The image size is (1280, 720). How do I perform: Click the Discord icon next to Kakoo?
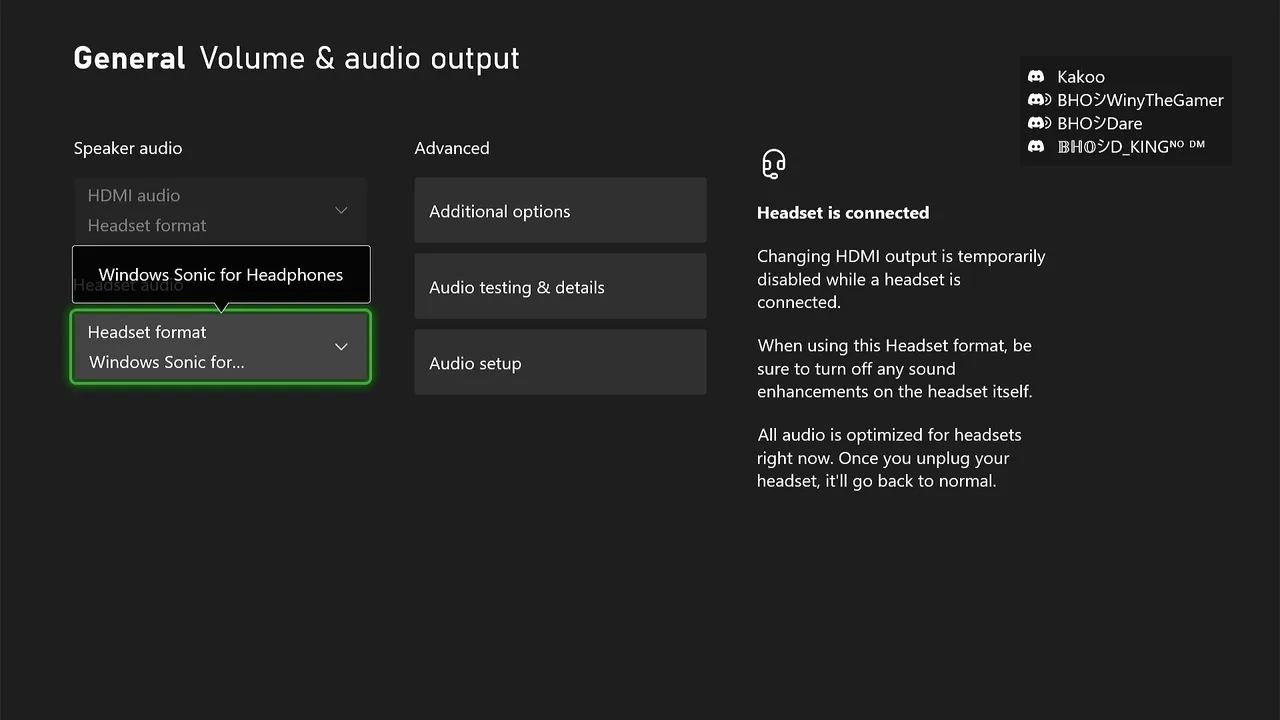pyautogui.click(x=1036, y=77)
